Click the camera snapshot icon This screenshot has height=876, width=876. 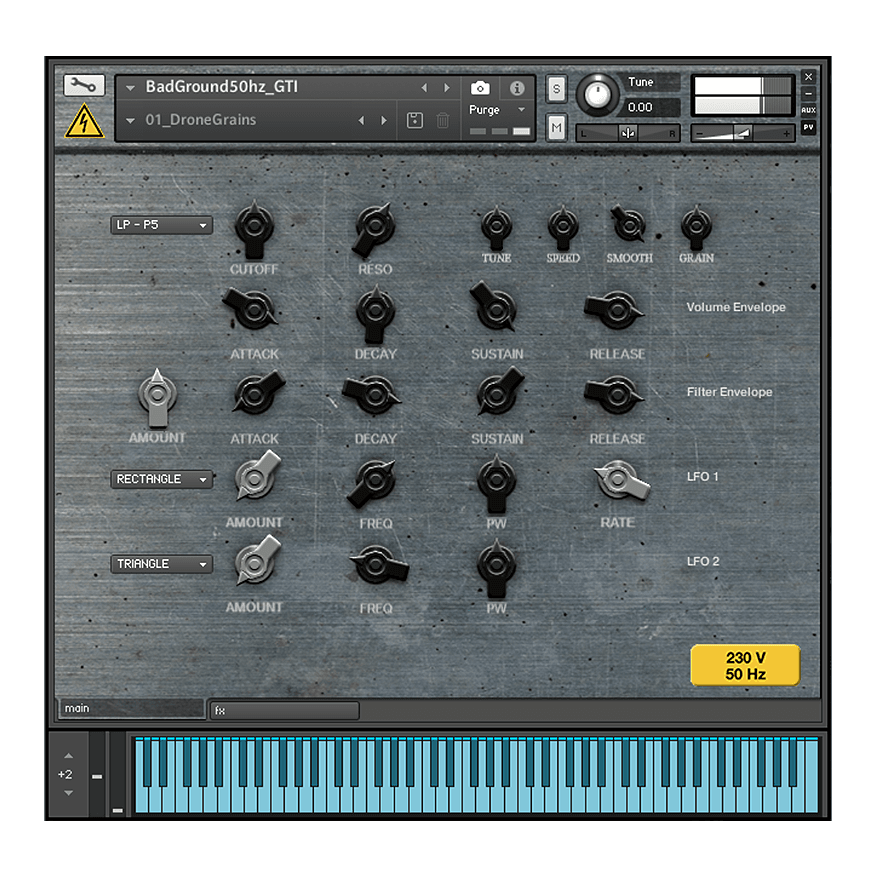coord(480,88)
